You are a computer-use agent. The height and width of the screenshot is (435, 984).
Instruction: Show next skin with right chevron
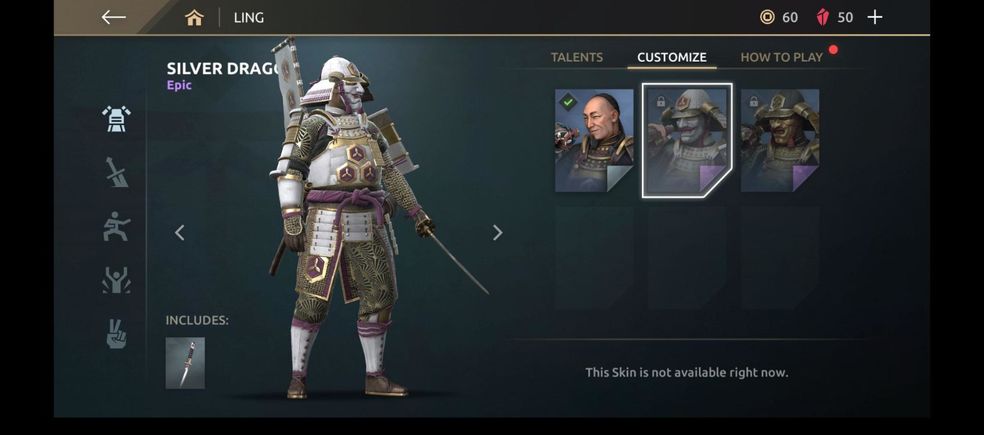click(x=498, y=233)
